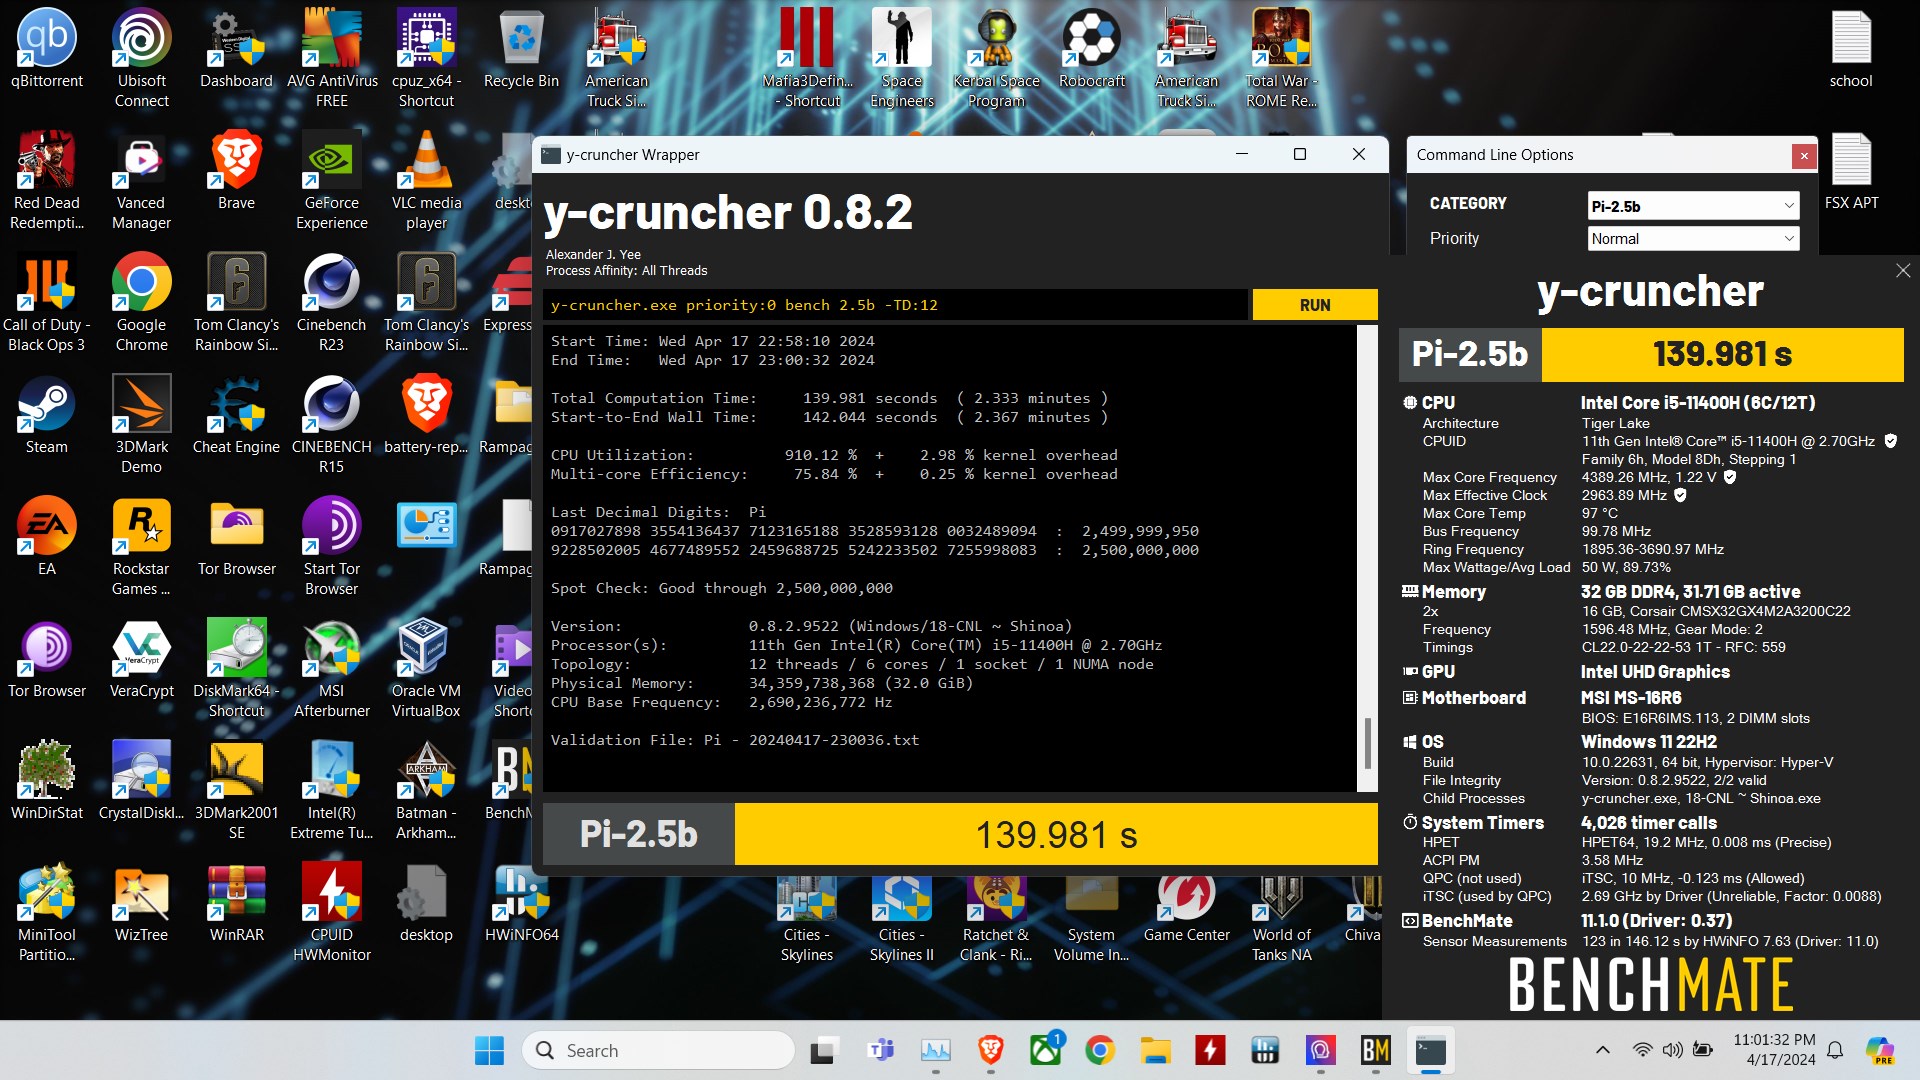Image resolution: width=1920 pixels, height=1080 pixels.
Task: Open File Explorer from taskbar
Action: (x=1155, y=1050)
